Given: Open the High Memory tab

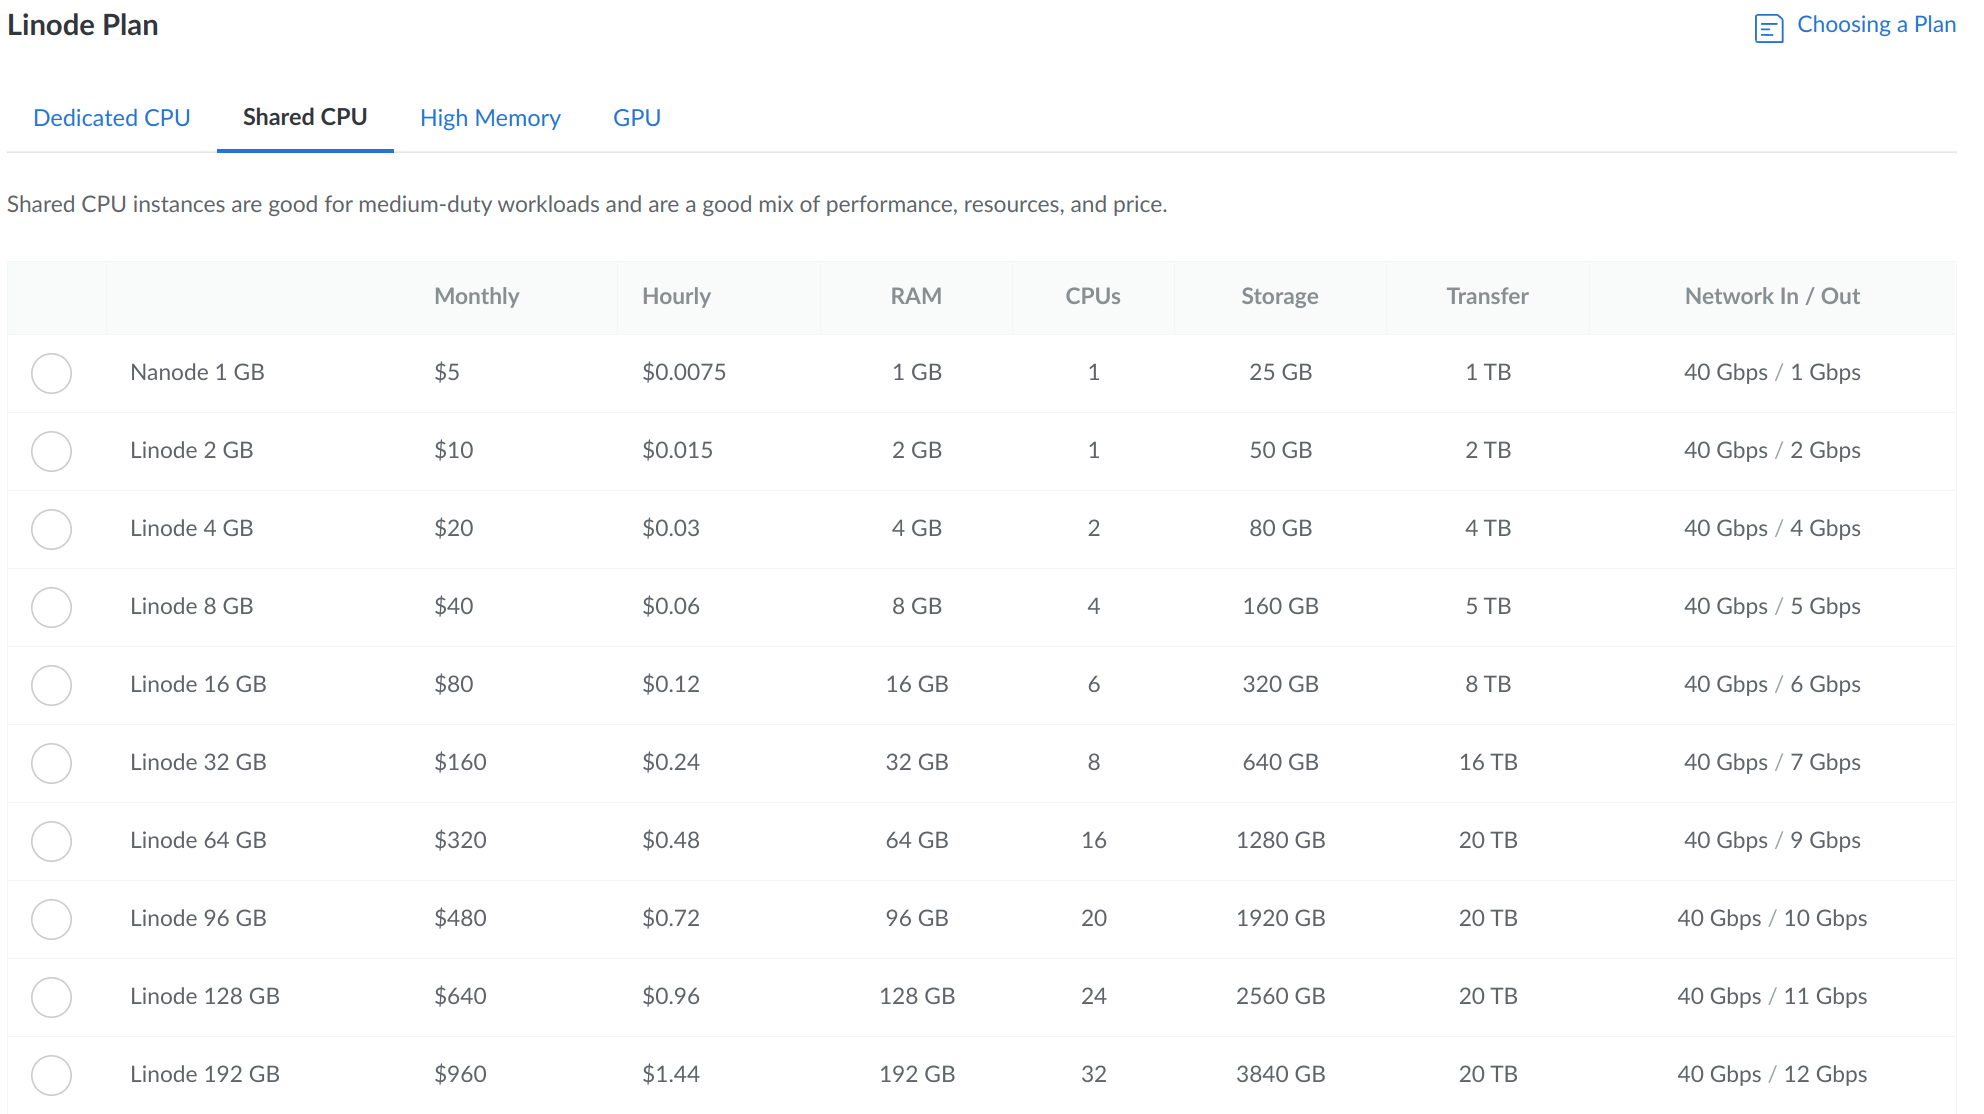Looking at the screenshot, I should tap(490, 118).
